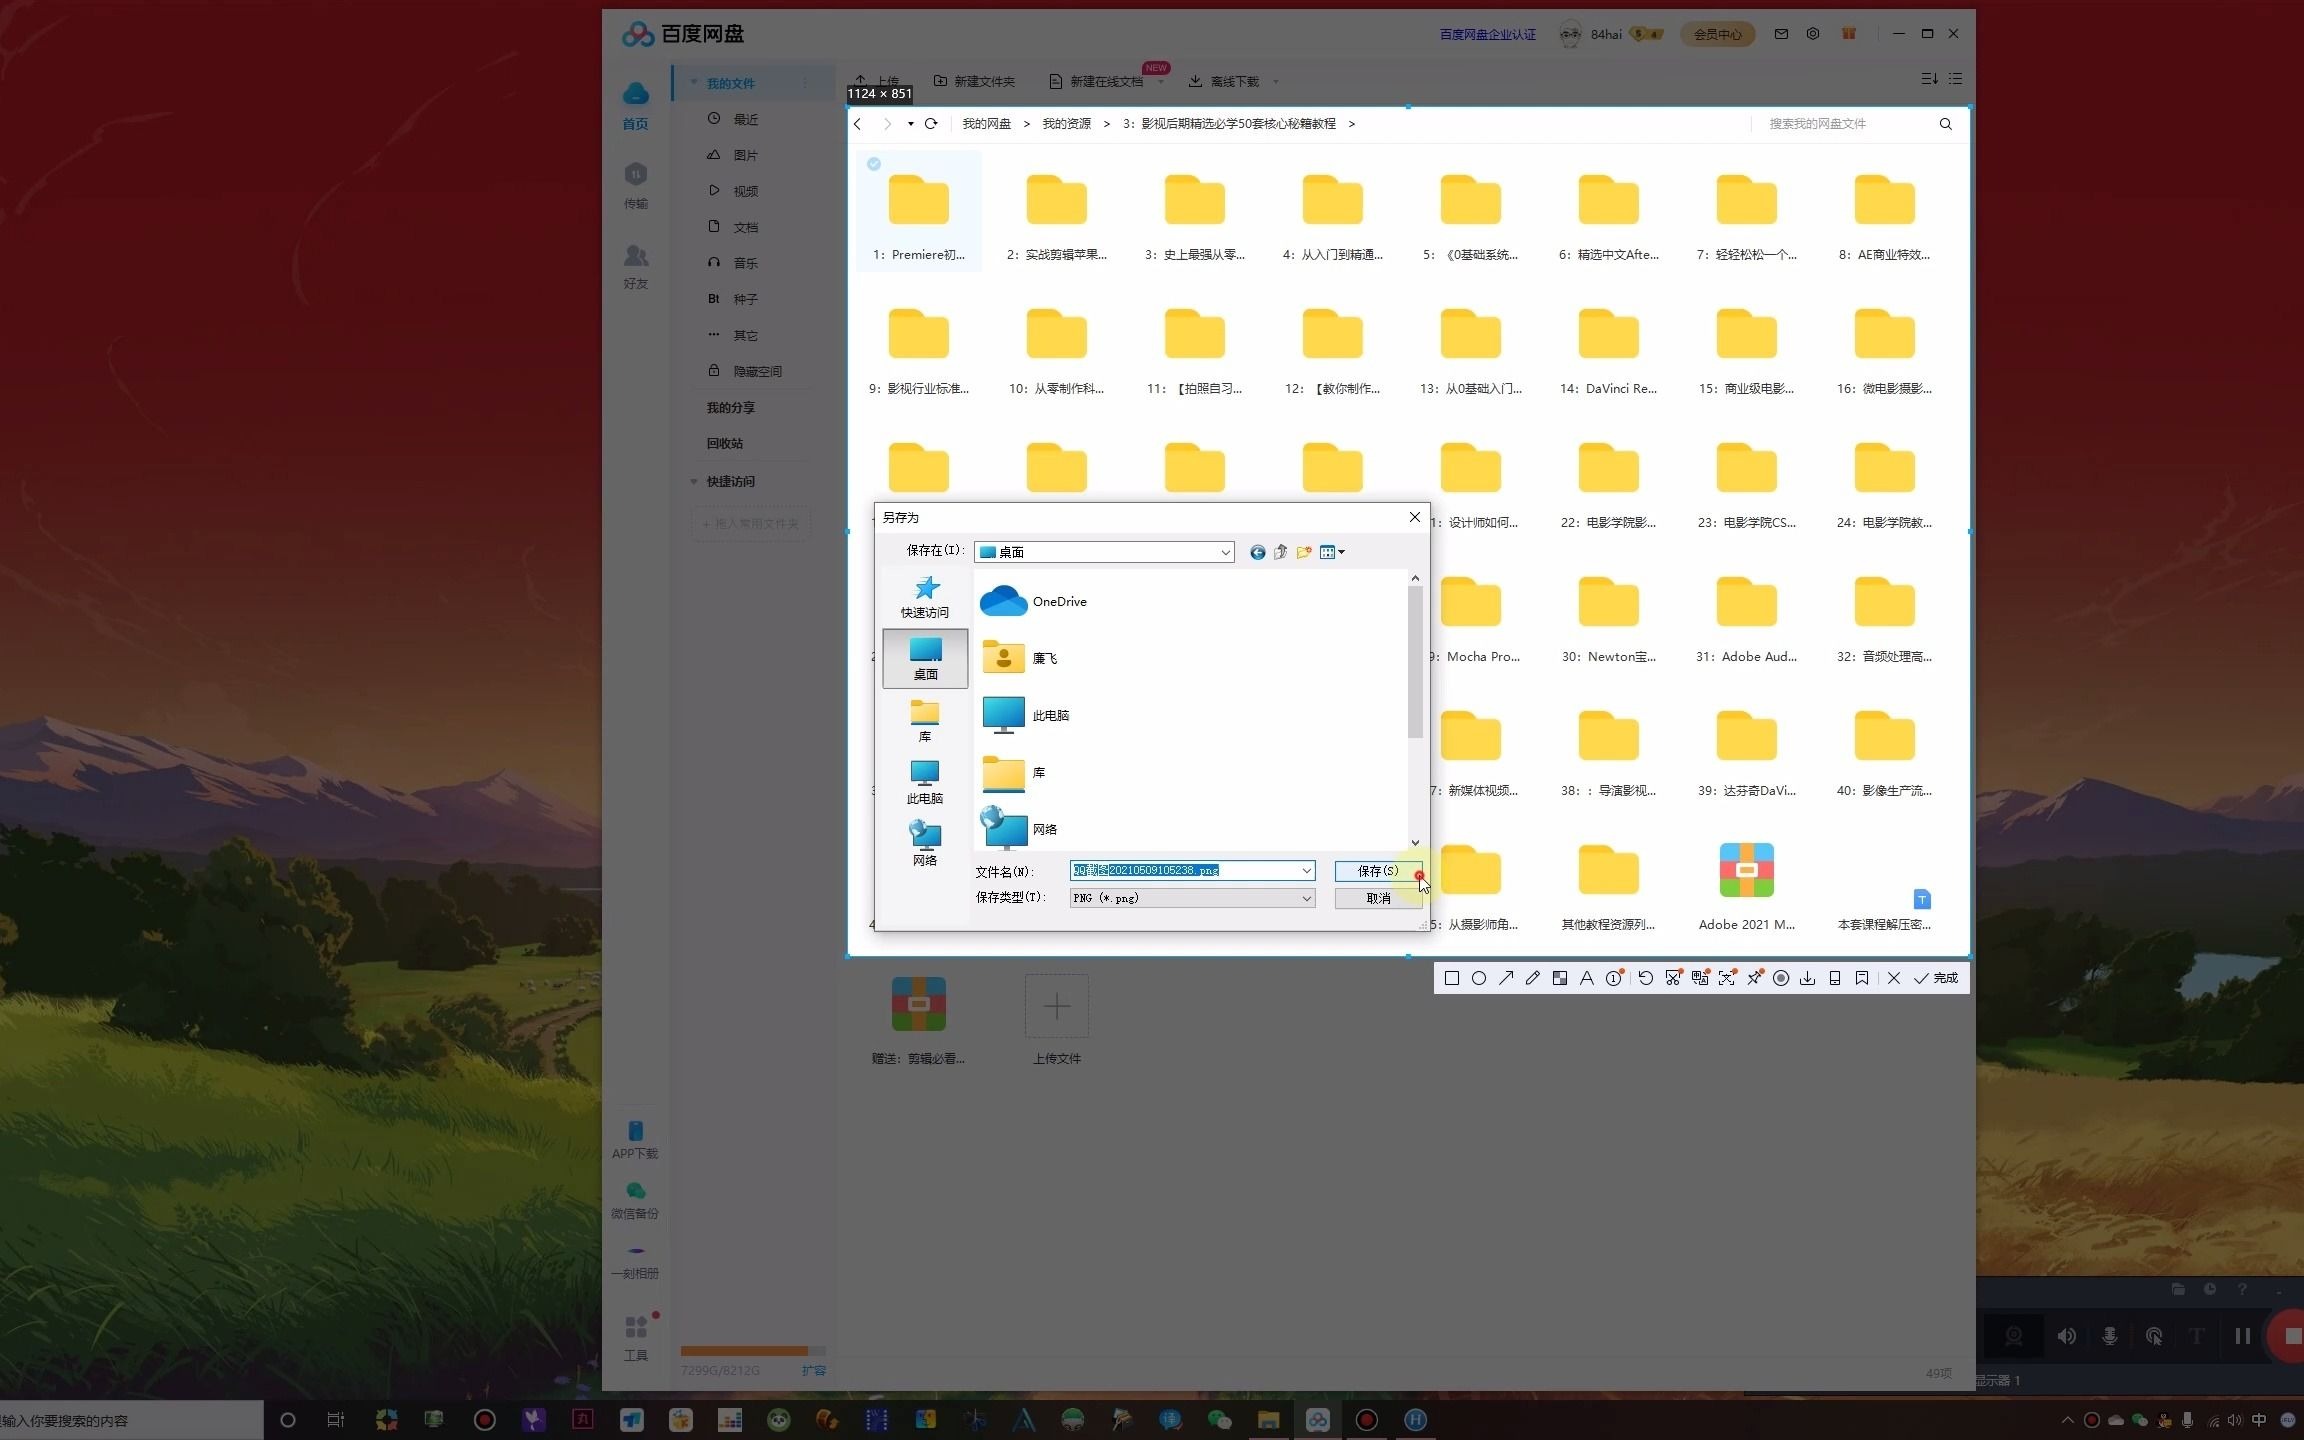Open the 传输 tab in Baidu Netdisk

point(636,186)
